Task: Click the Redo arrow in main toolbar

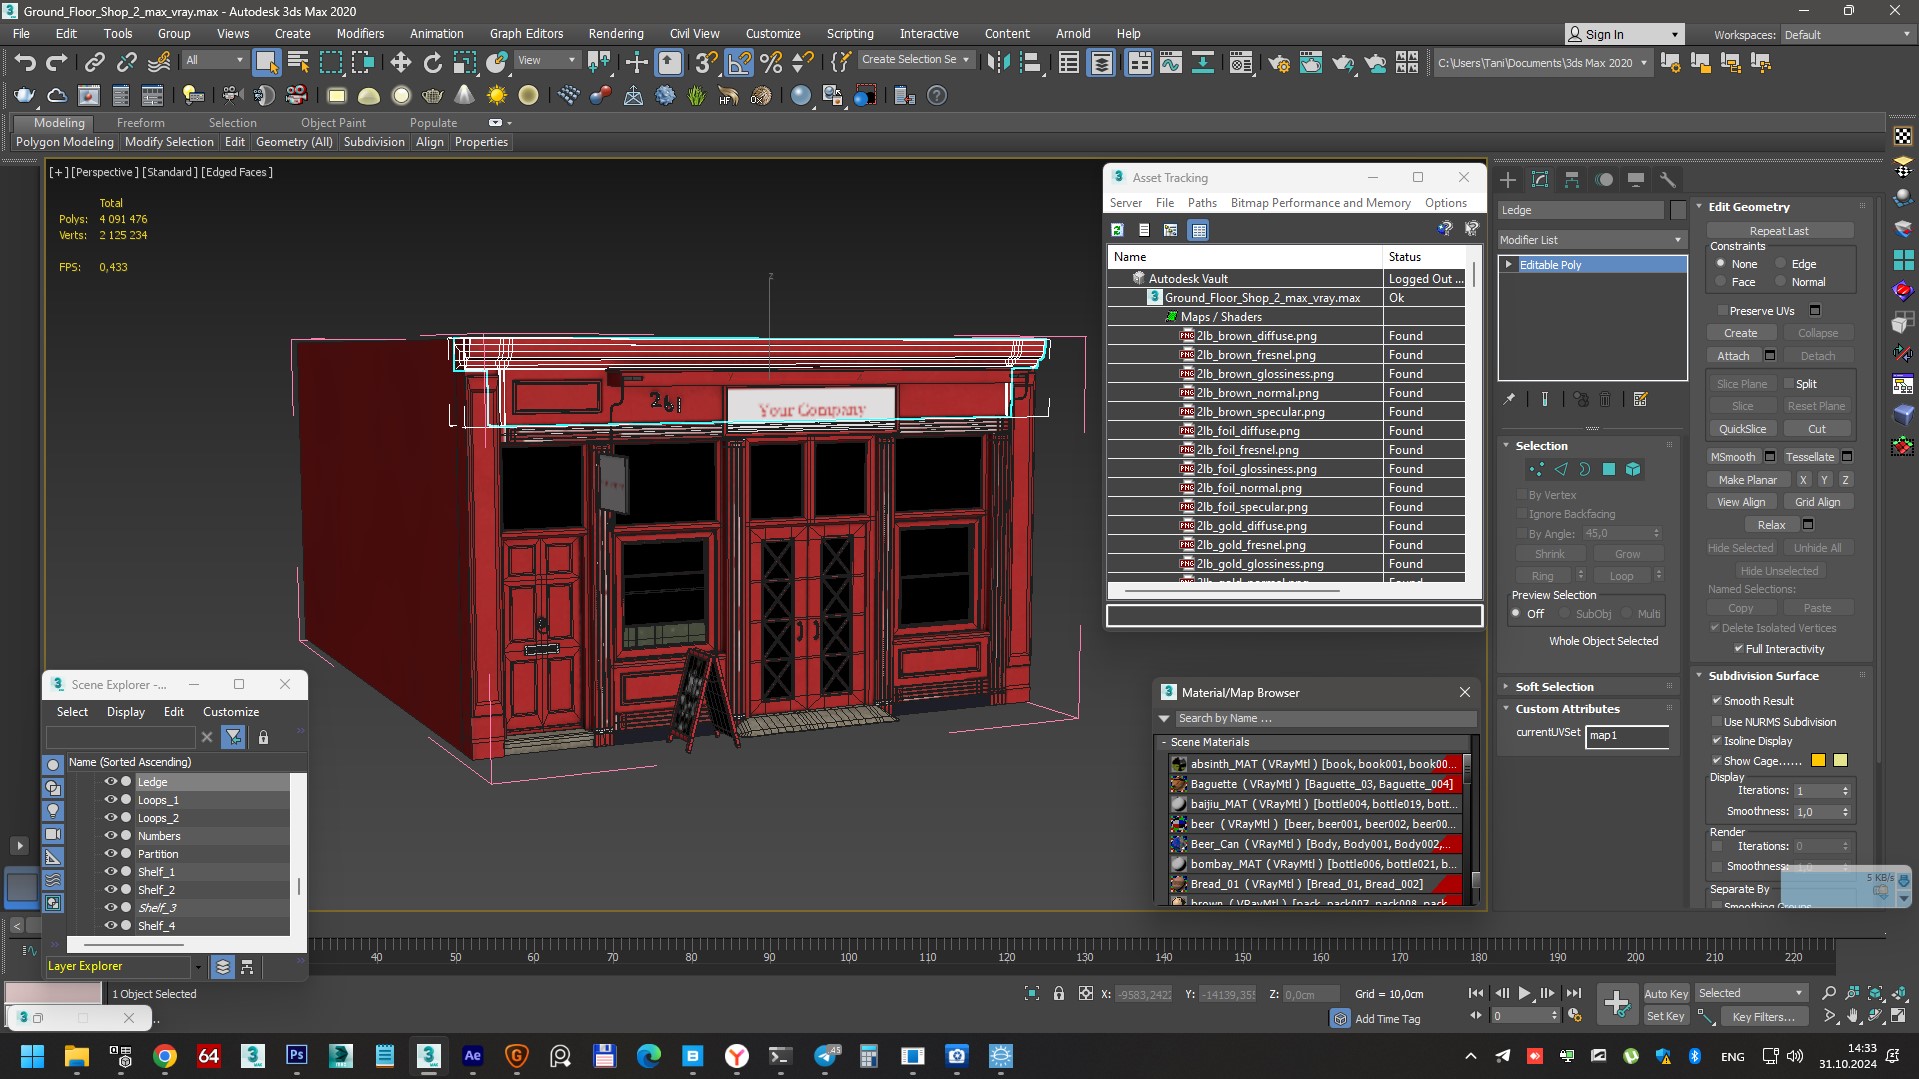Action: [x=57, y=63]
